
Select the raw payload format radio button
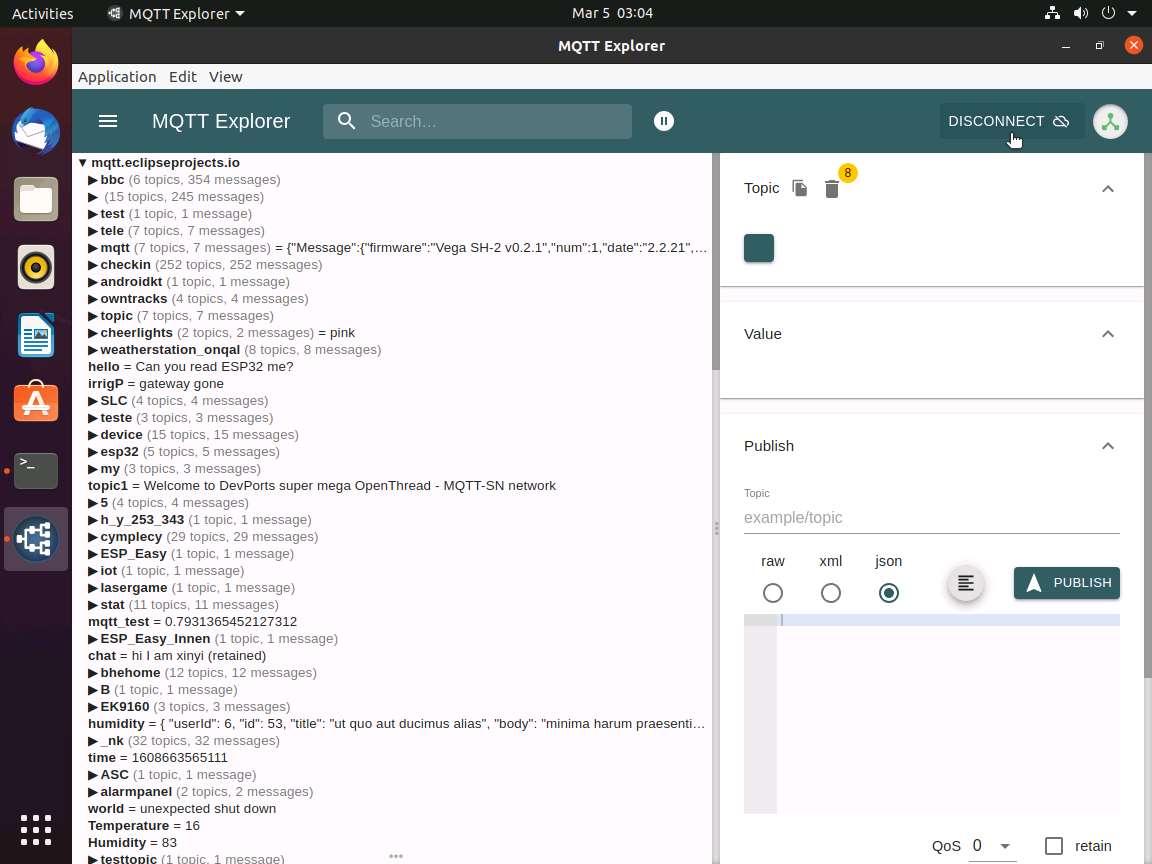pos(773,592)
